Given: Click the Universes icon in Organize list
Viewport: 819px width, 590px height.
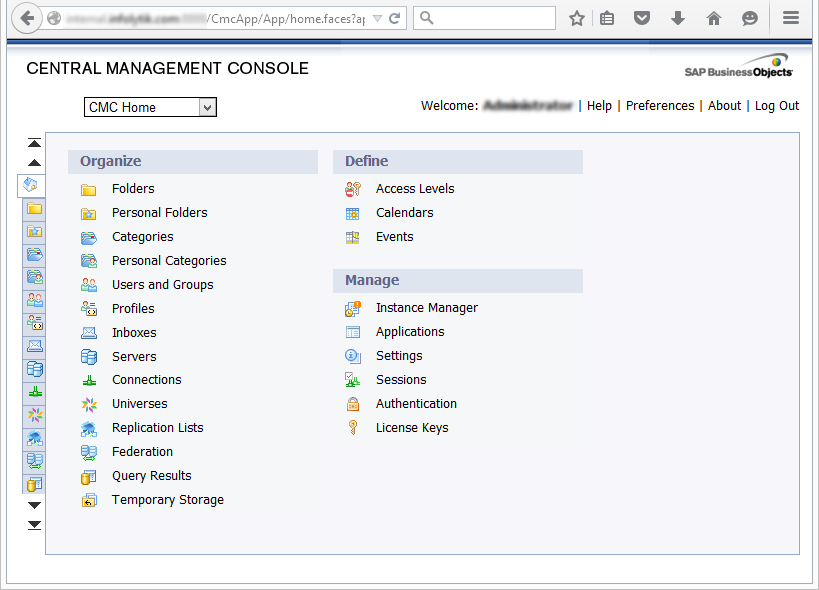Looking at the screenshot, I should pos(89,404).
